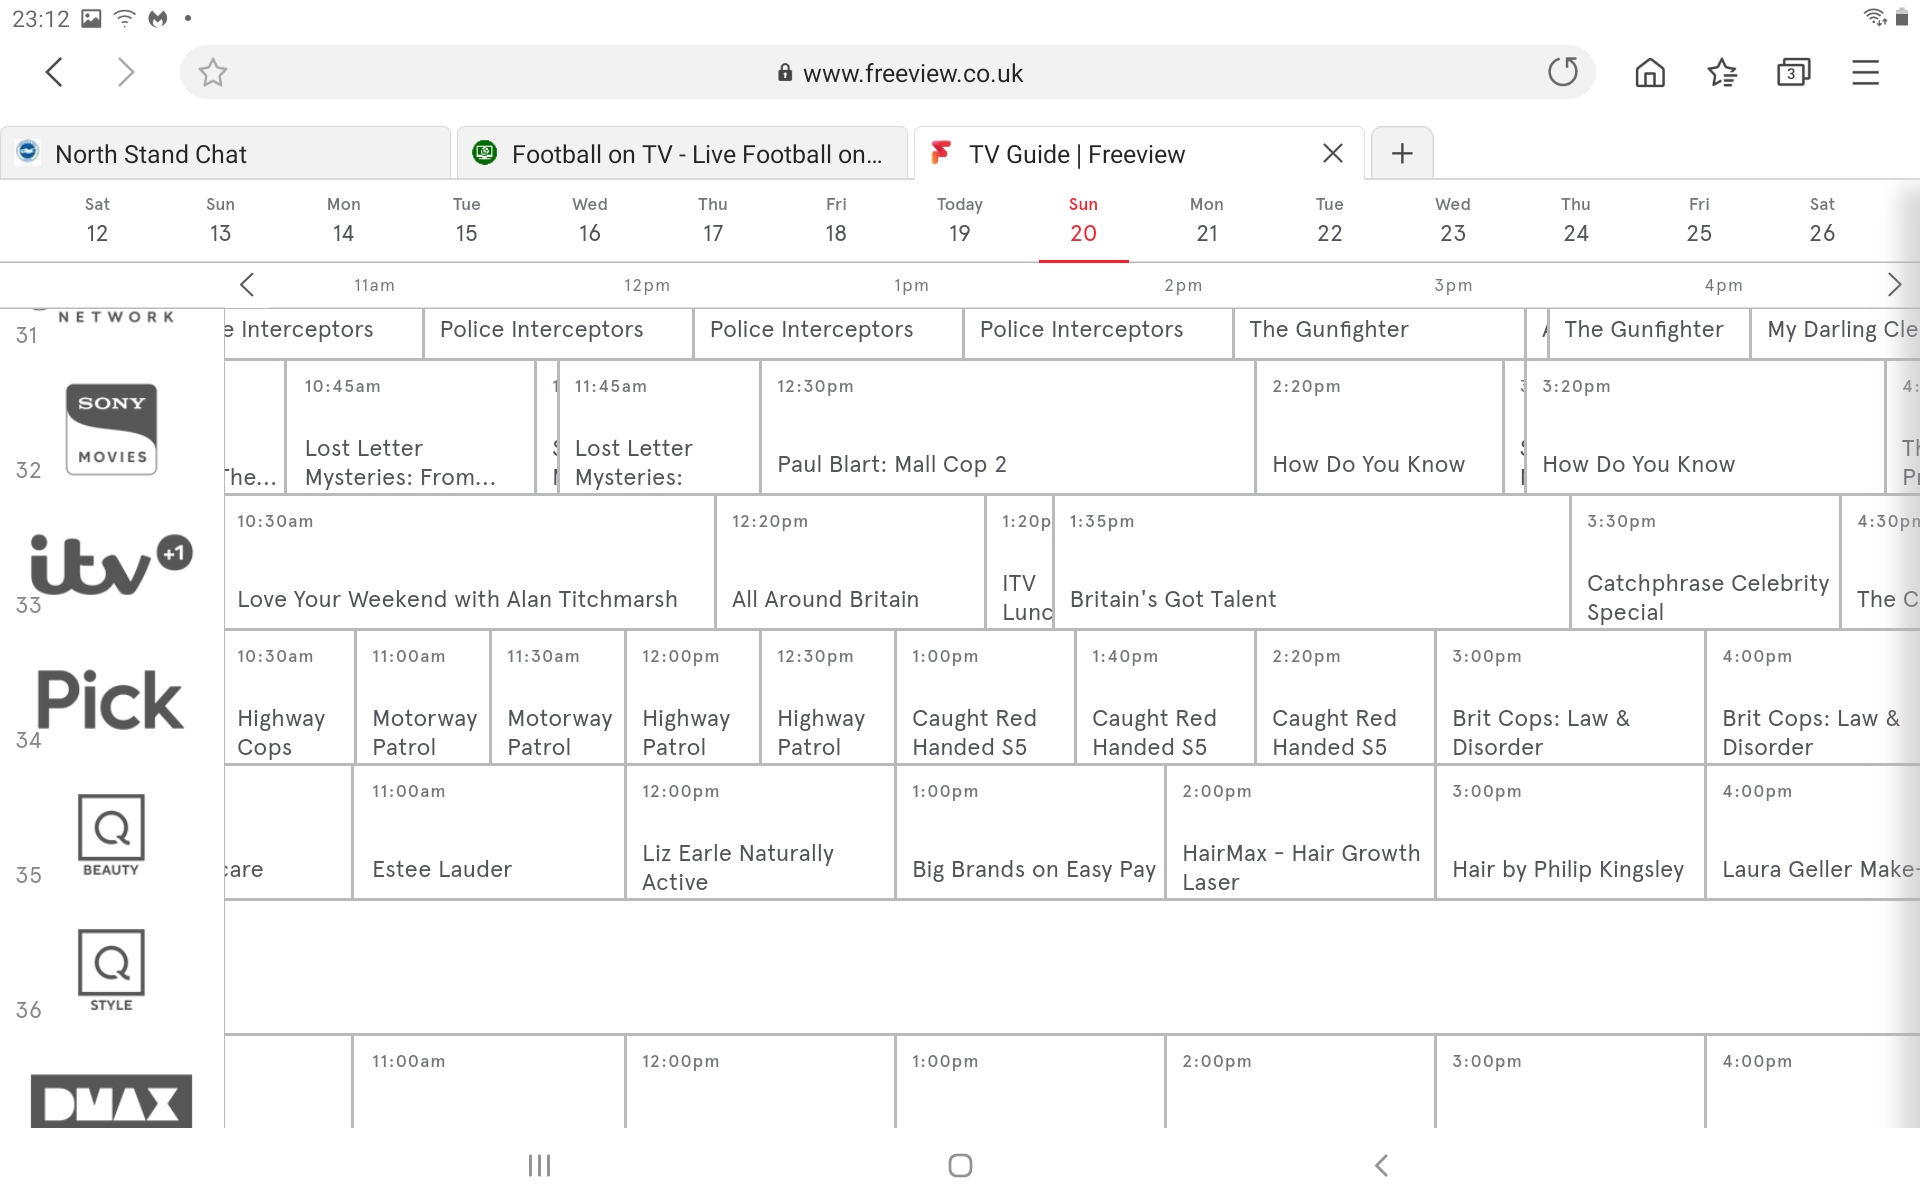Reload the Freeview page
Image resolution: width=1920 pixels, height=1200 pixels.
(x=1562, y=72)
